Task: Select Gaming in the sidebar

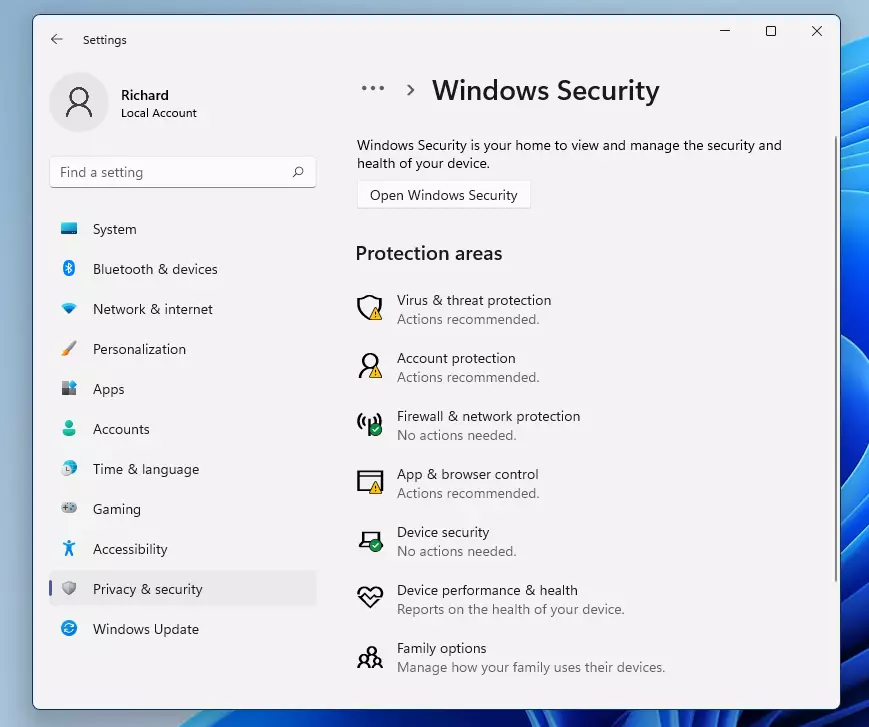Action: [x=183, y=509]
